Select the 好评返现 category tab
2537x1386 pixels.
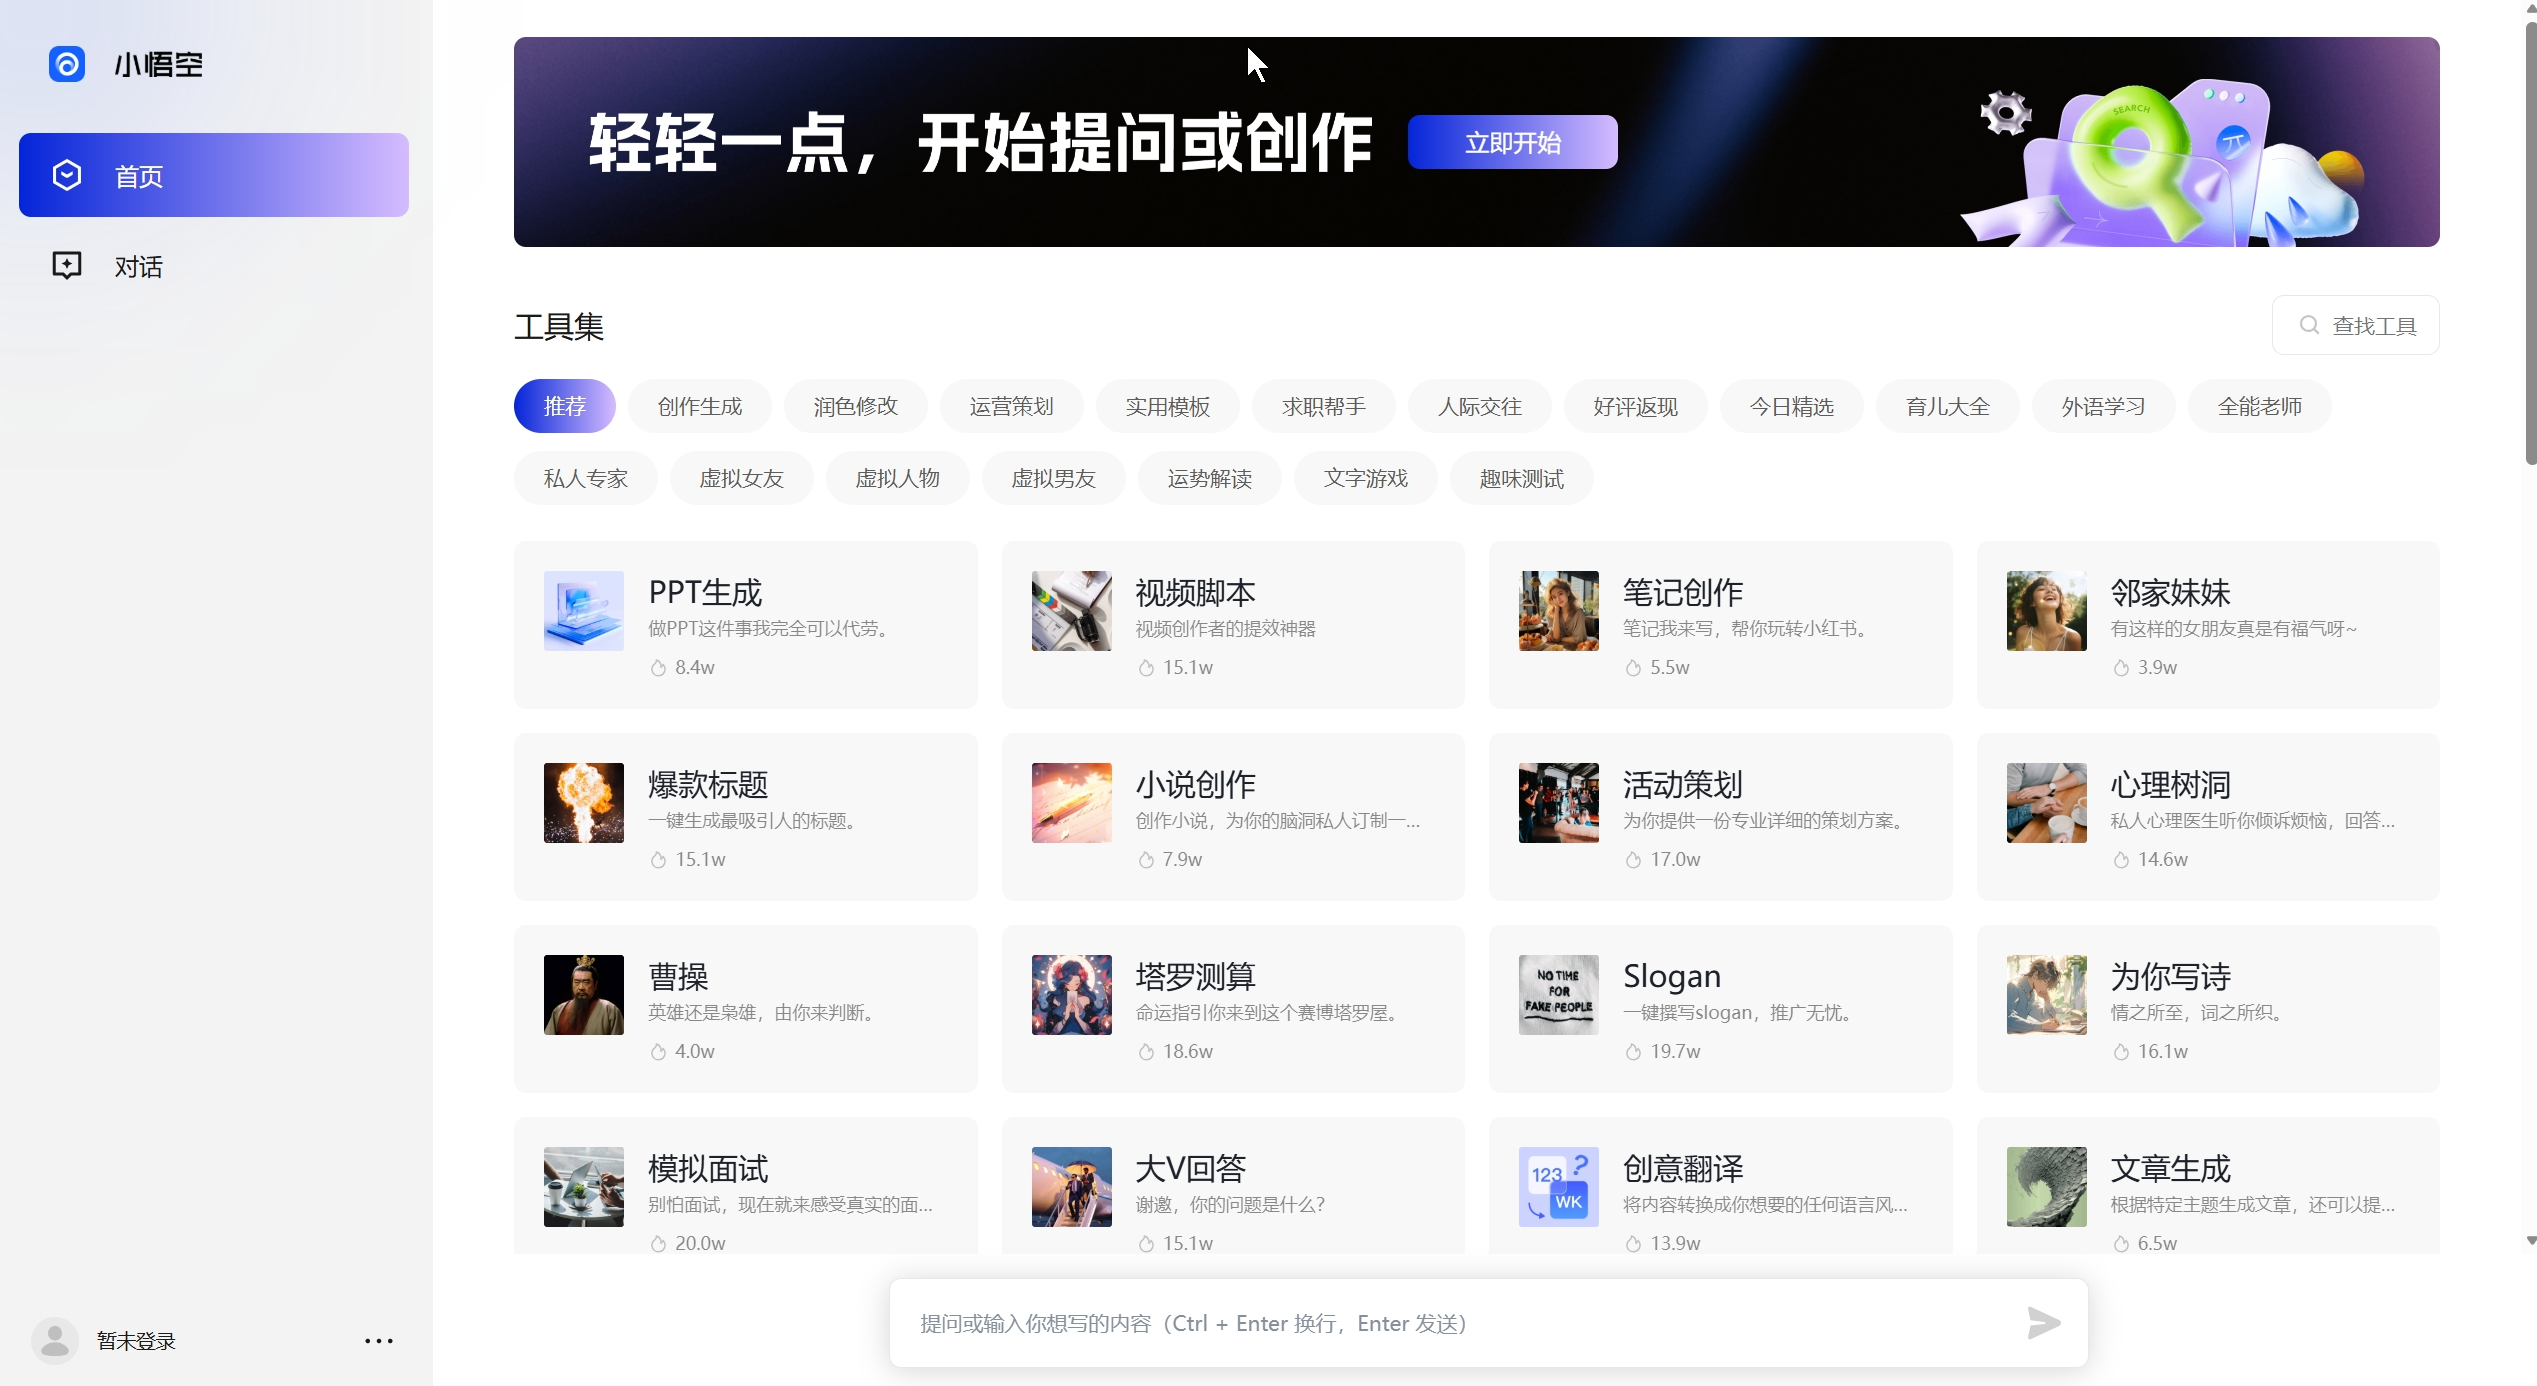tap(1636, 407)
